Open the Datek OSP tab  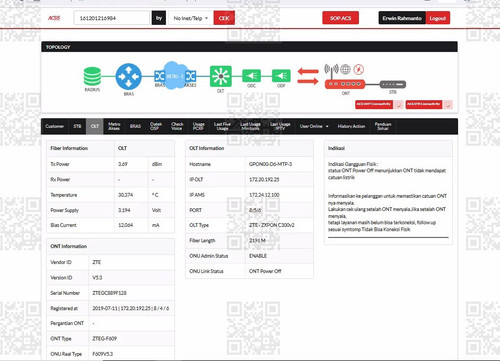[156, 126]
